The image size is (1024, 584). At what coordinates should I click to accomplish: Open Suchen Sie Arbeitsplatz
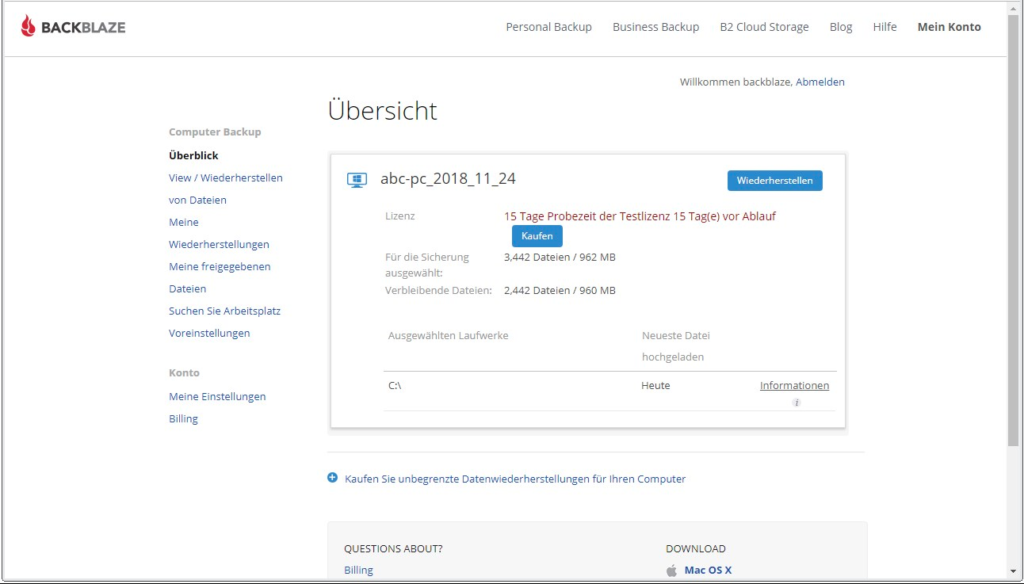click(x=225, y=311)
